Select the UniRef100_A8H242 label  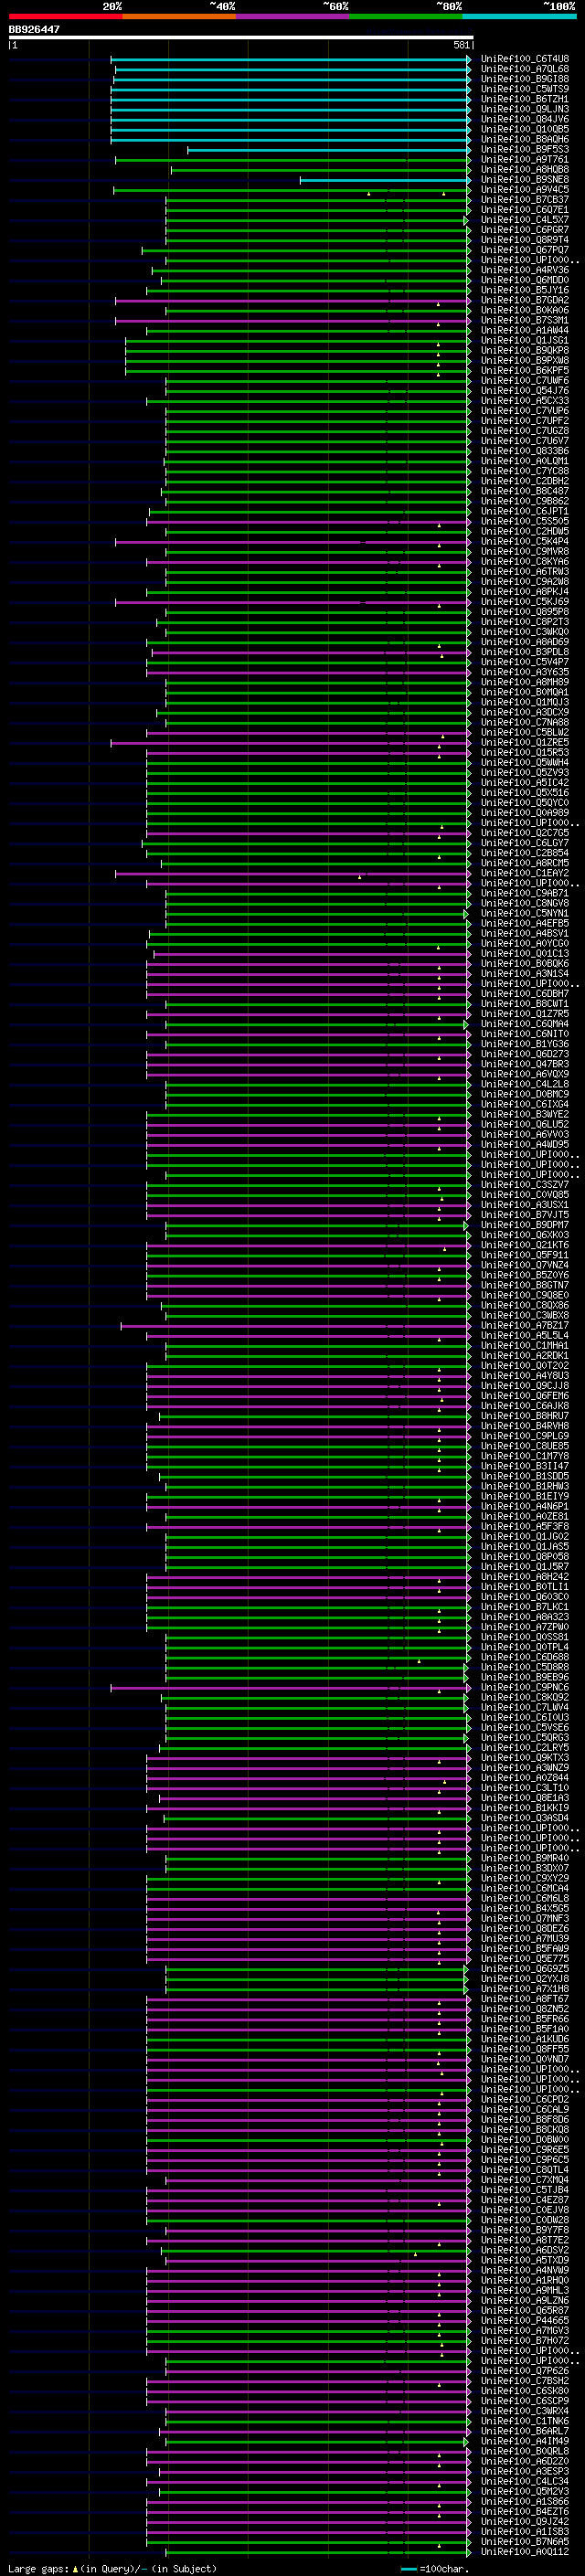(x=525, y=1577)
